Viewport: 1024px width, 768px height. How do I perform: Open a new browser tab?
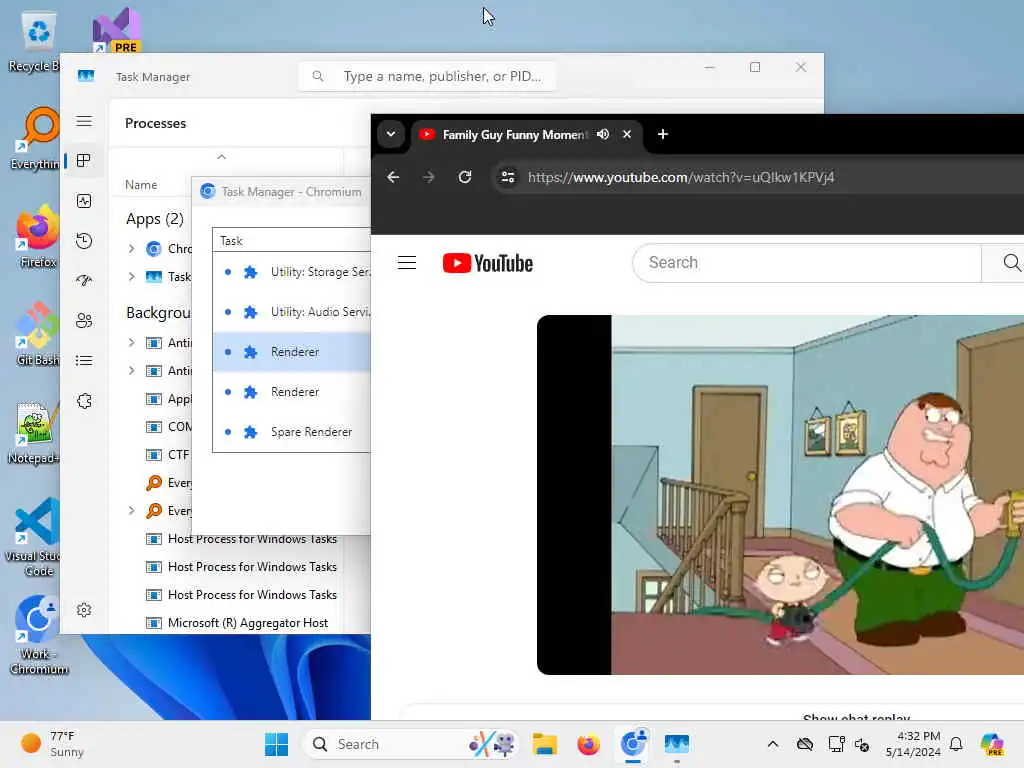pos(662,134)
